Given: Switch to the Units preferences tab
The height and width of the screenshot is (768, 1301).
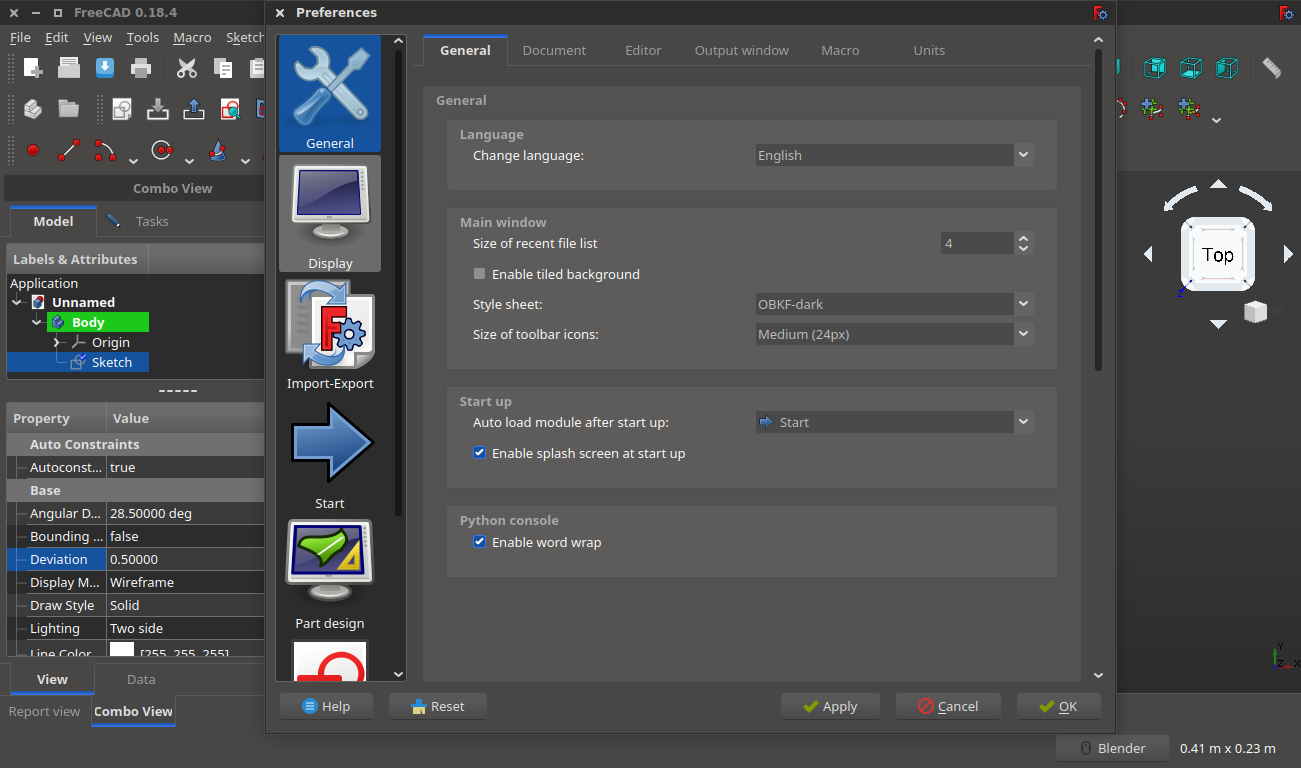Looking at the screenshot, I should [x=929, y=50].
